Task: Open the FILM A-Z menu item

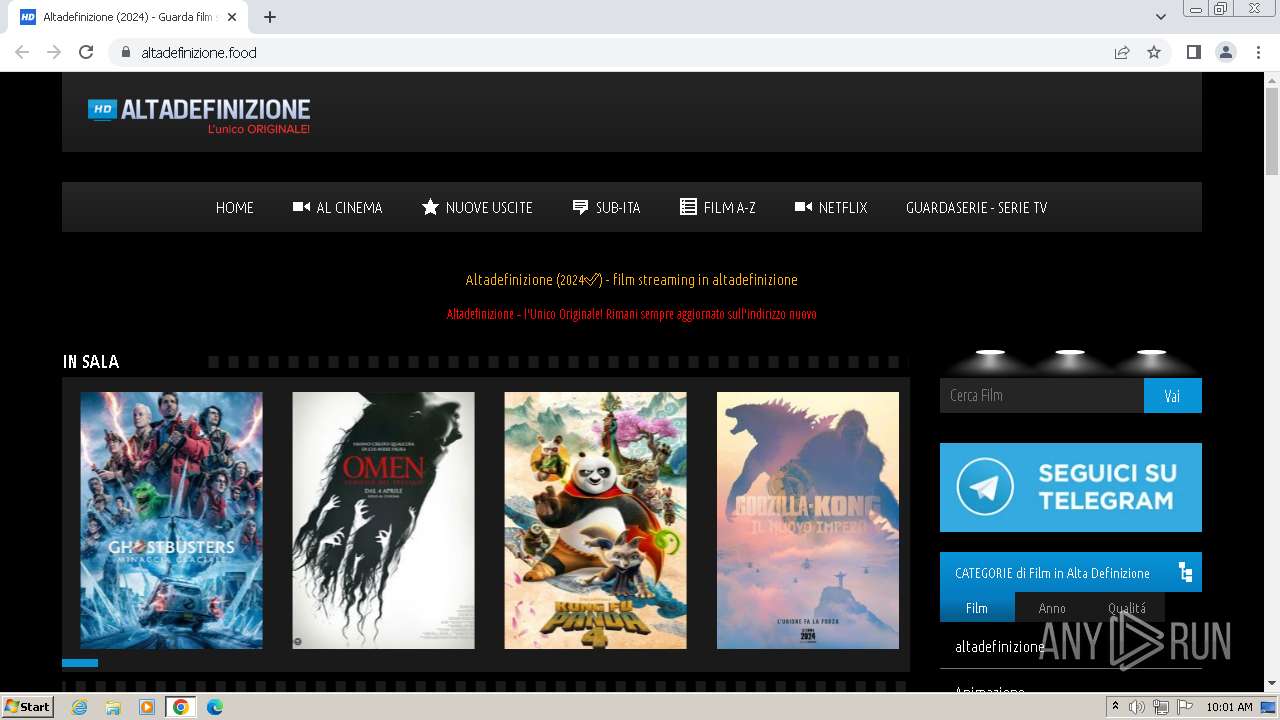Action: 717,207
